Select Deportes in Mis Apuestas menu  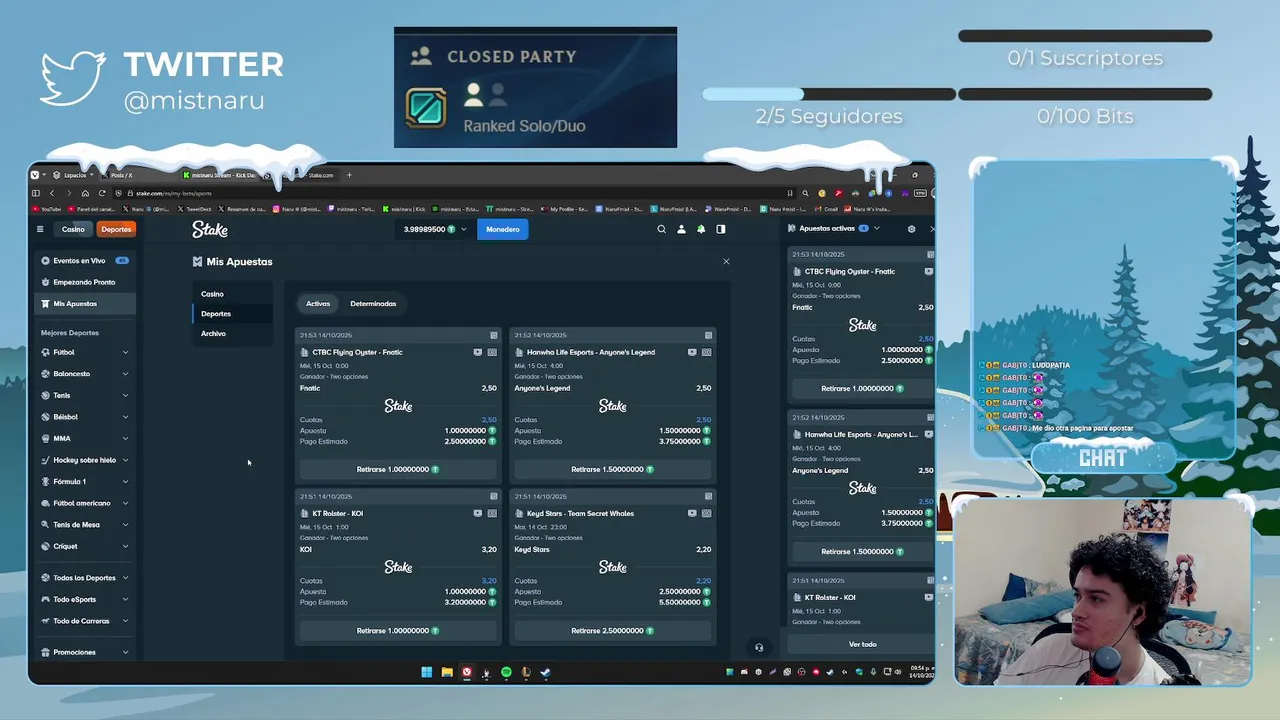tap(231, 314)
